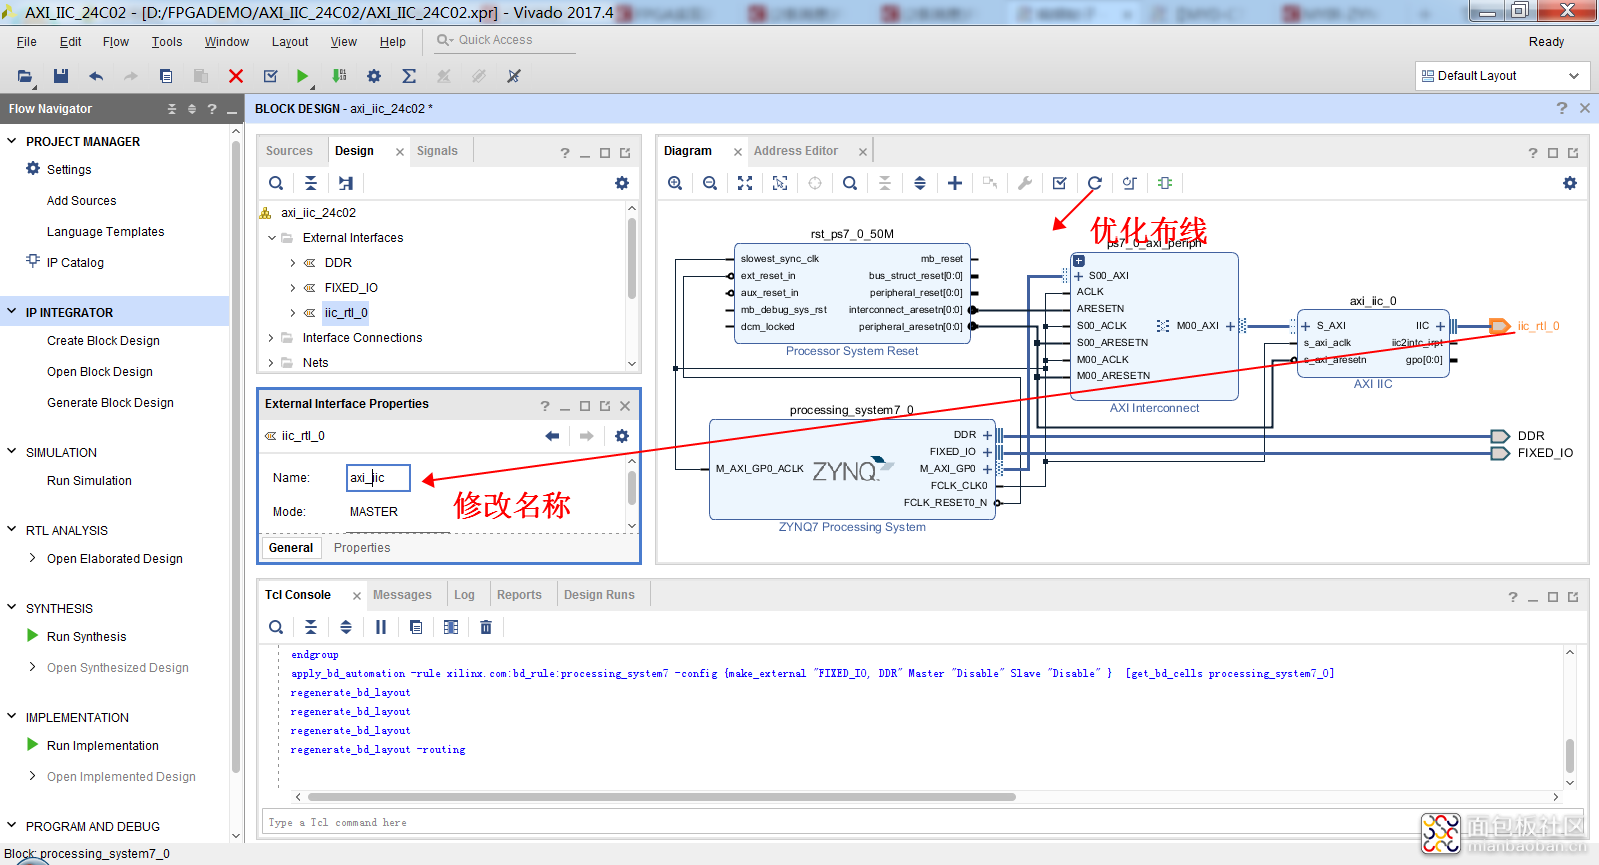Click the search icon in the Design panel
The height and width of the screenshot is (865, 1599).
point(276,183)
